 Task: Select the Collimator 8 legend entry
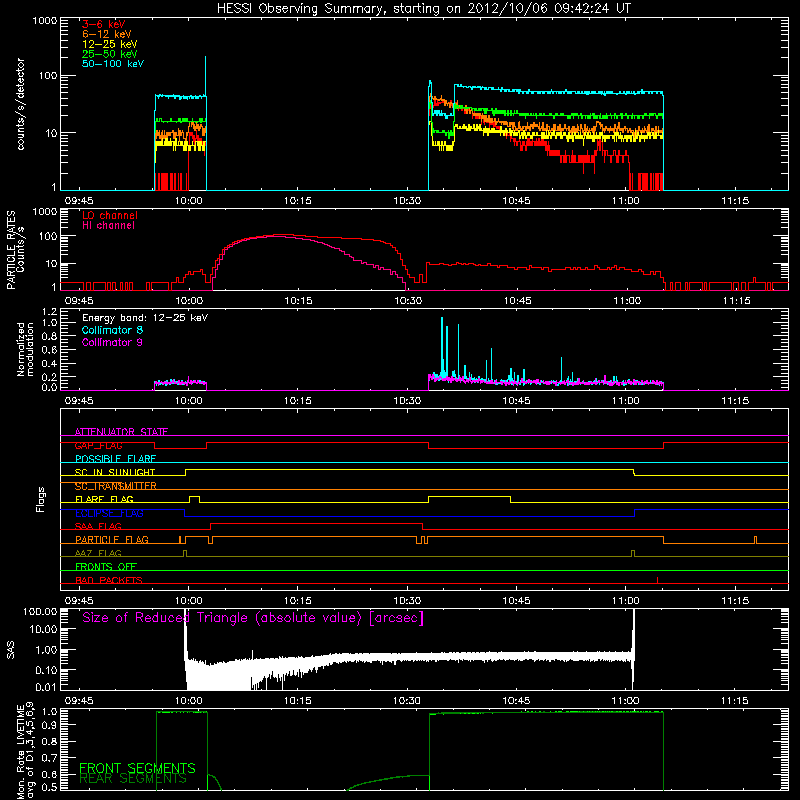click(x=112, y=330)
